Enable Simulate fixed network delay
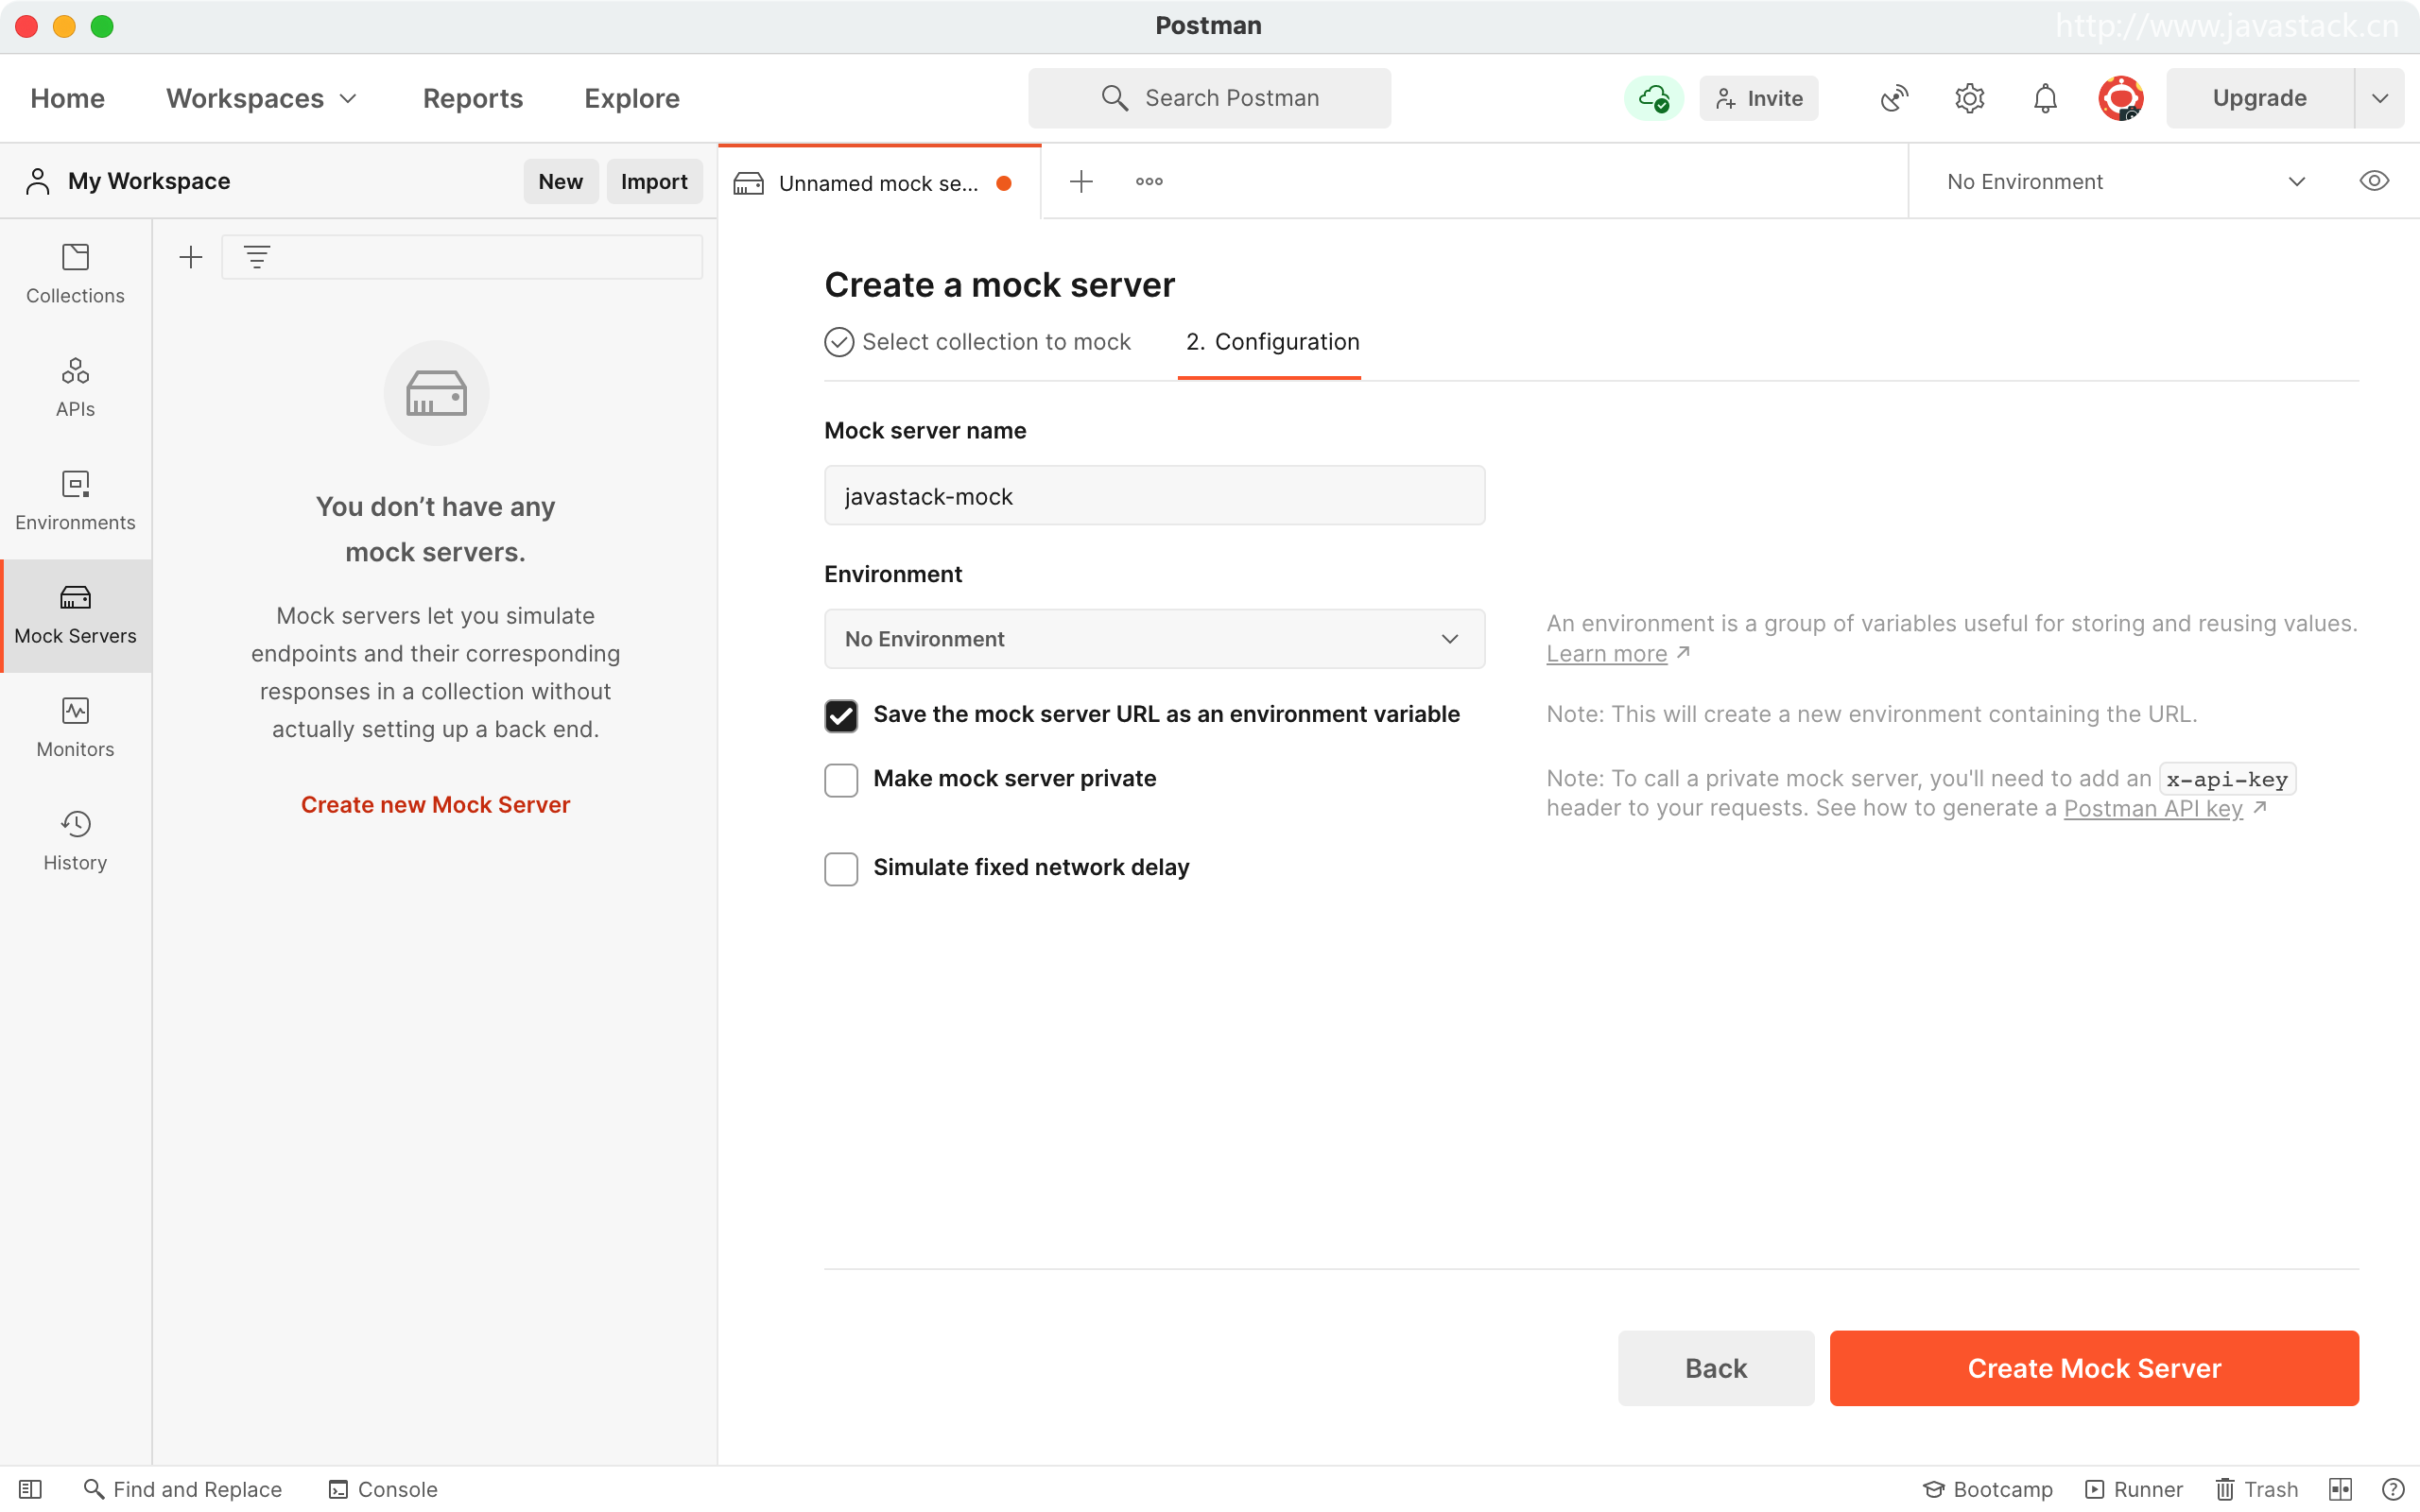This screenshot has height=1512, width=2420. click(x=841, y=868)
